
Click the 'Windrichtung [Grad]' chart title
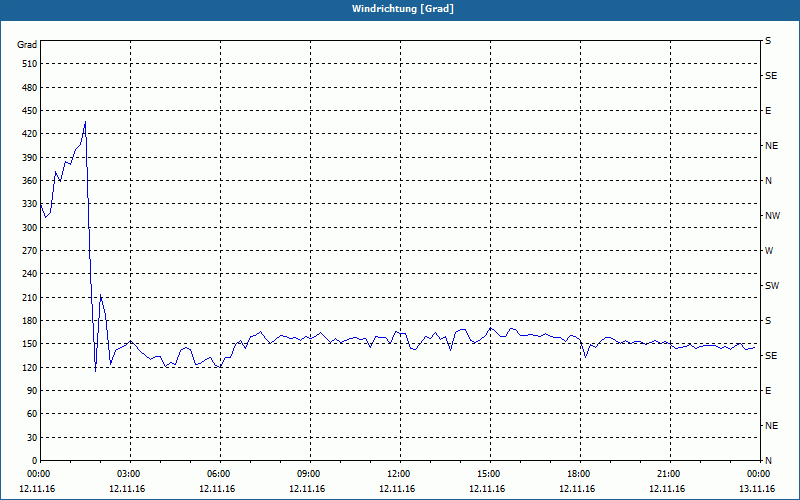(x=403, y=9)
